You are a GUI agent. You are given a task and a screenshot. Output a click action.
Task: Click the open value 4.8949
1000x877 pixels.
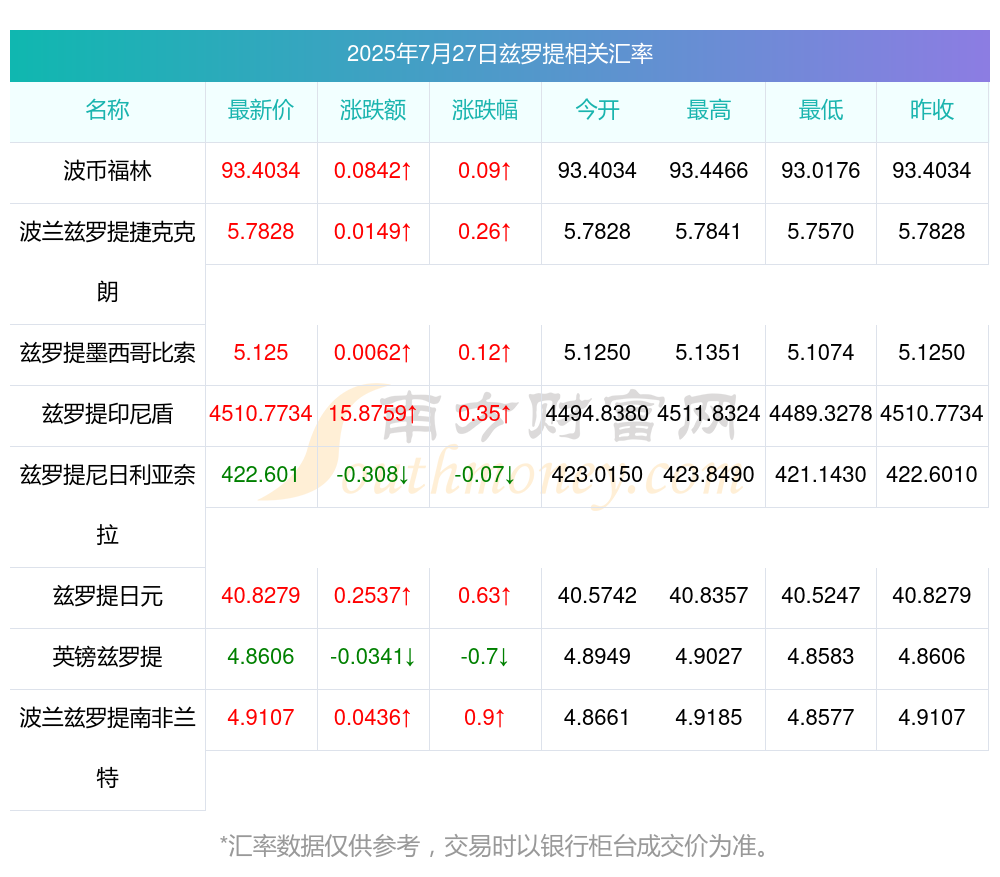point(597,656)
